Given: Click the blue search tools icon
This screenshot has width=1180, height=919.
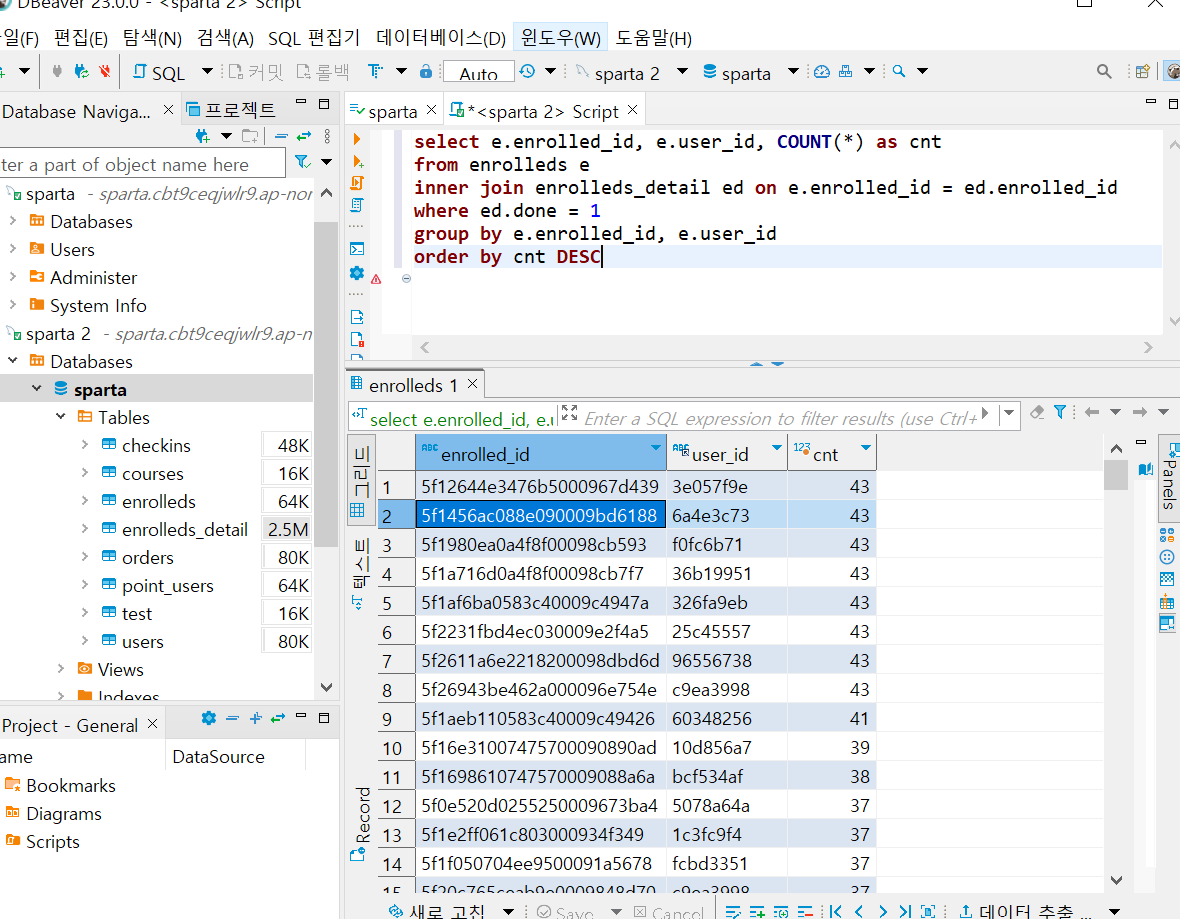Looking at the screenshot, I should point(899,72).
